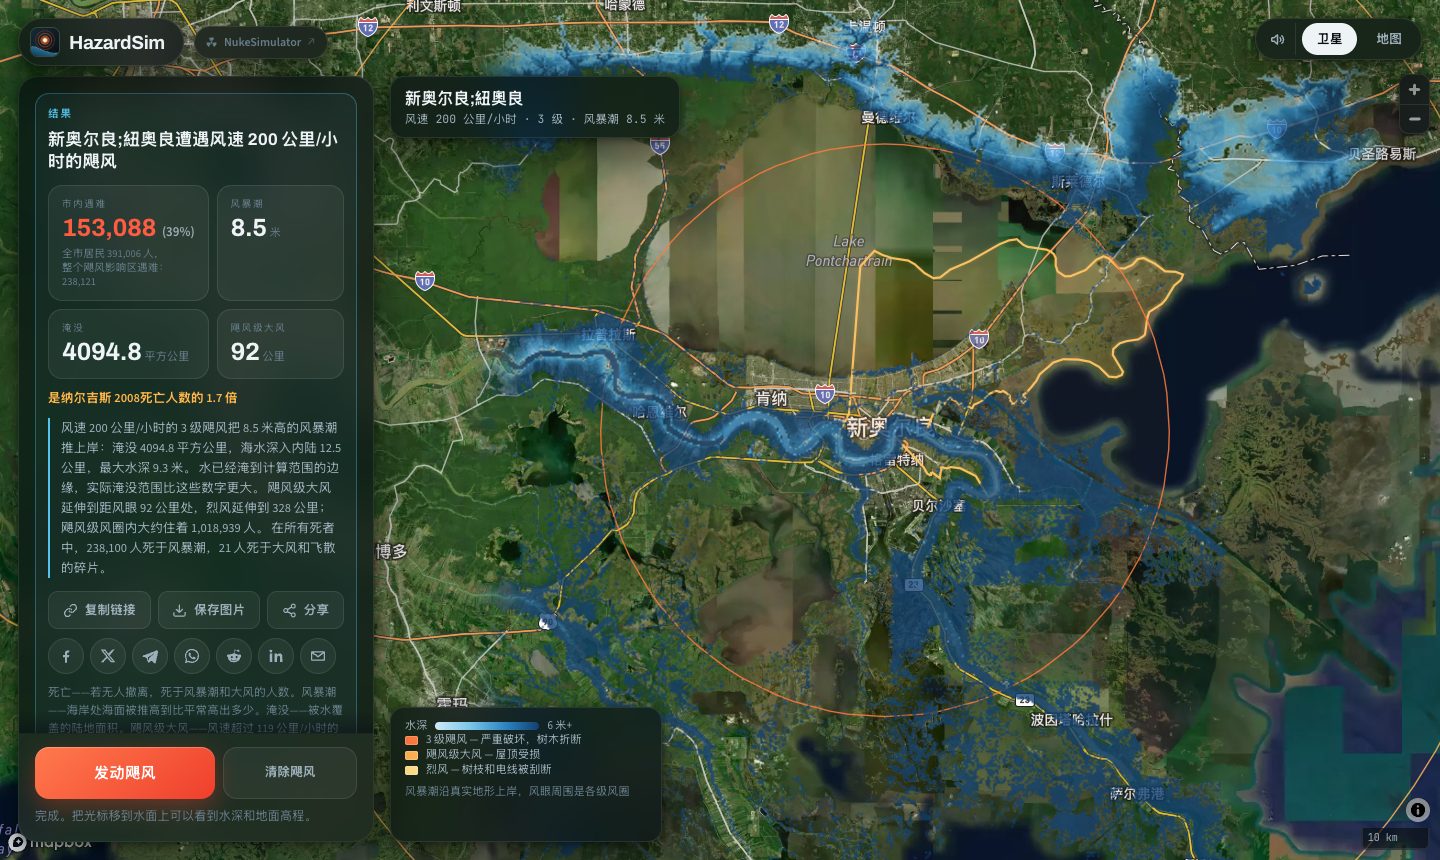1440x860 pixels.
Task: Share the result via Telegram
Action: [150, 656]
